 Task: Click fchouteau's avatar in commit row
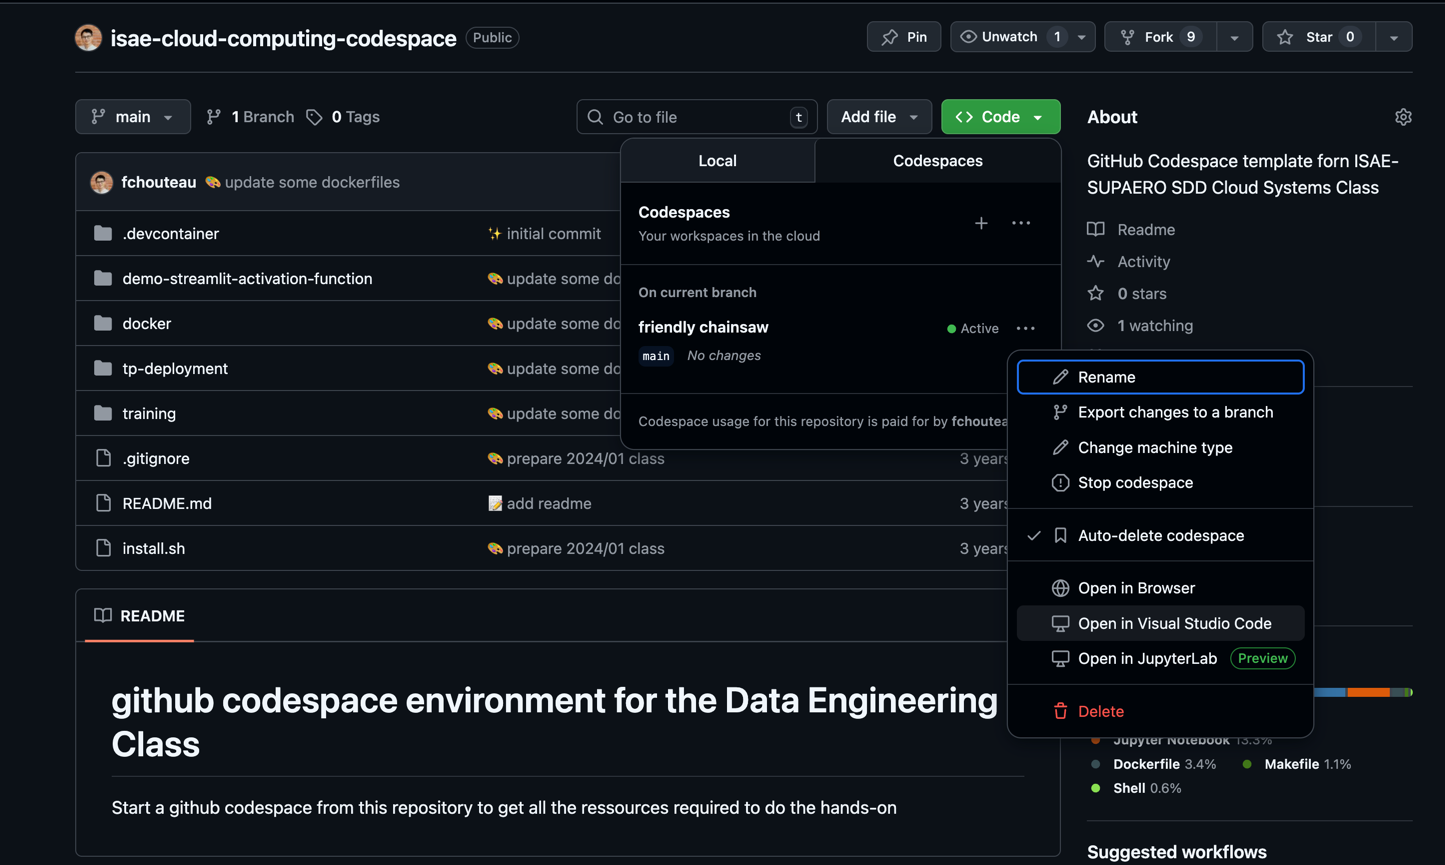[101, 182]
